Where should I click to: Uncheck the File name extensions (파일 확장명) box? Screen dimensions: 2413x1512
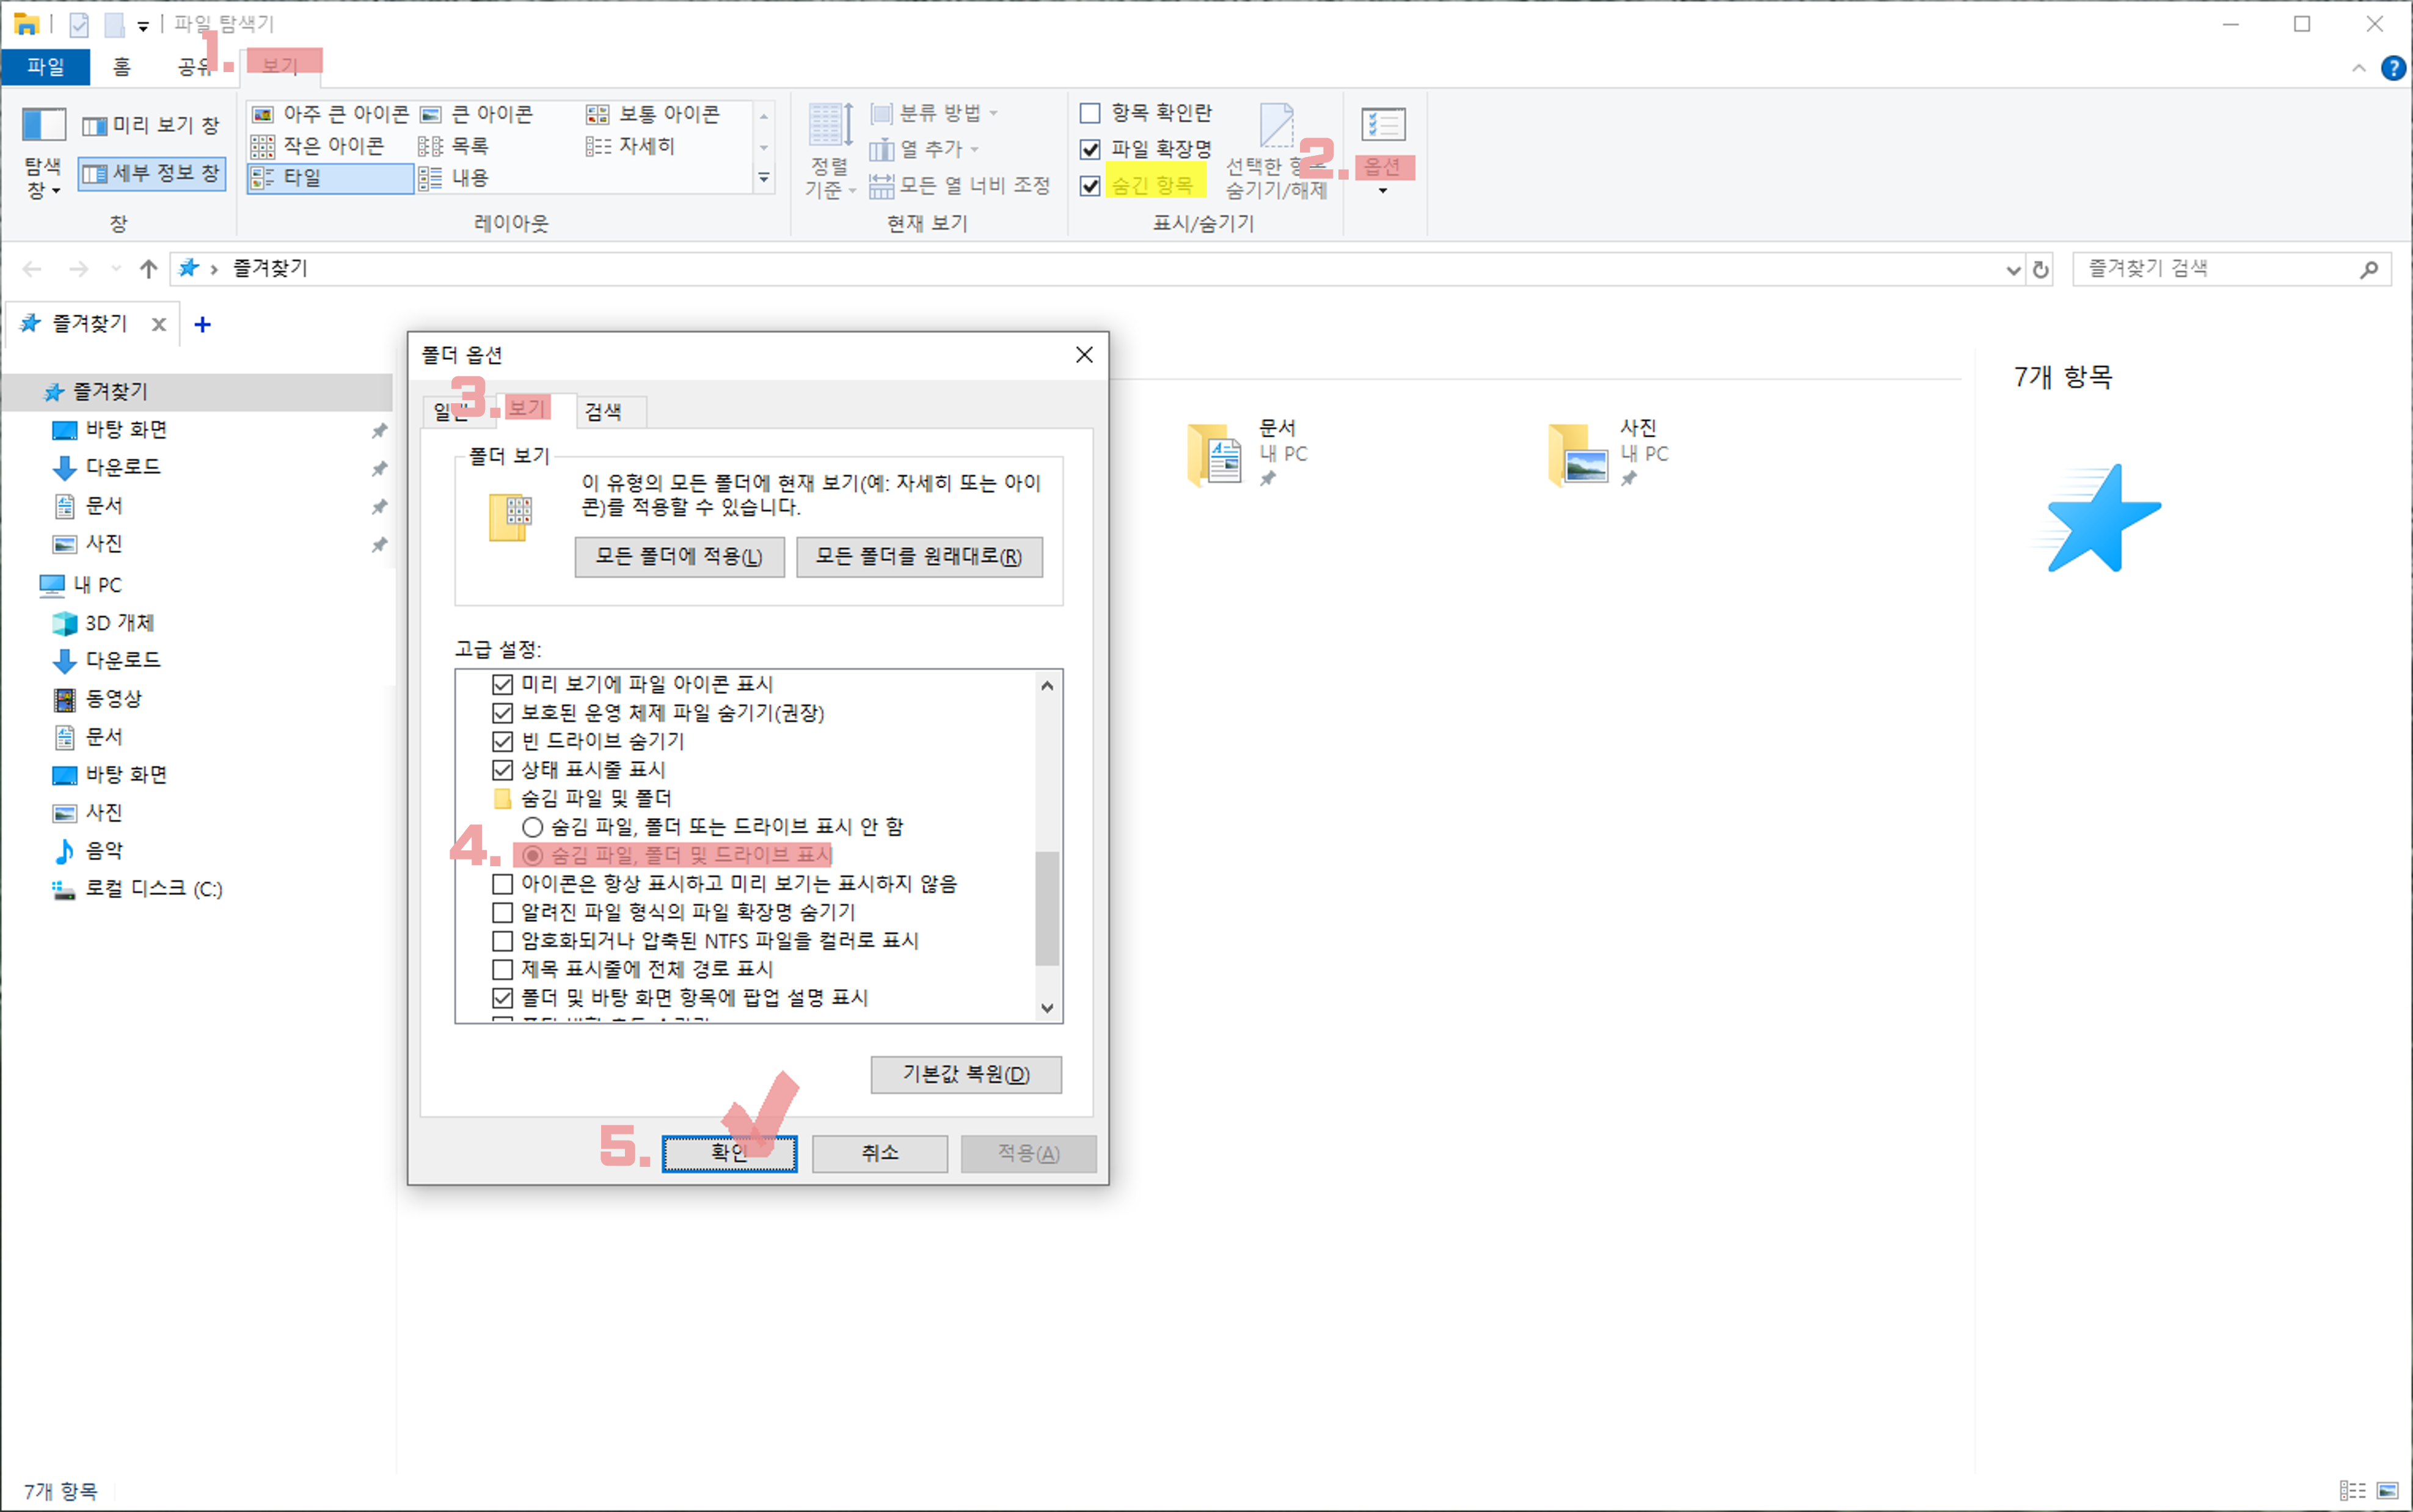coord(1090,150)
